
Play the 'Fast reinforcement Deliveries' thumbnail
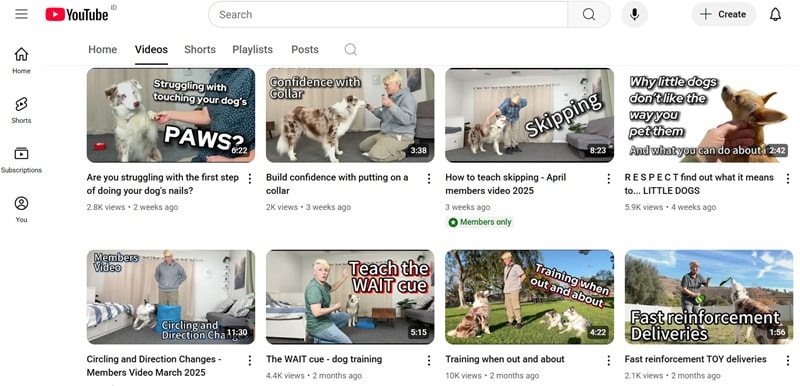[709, 297]
